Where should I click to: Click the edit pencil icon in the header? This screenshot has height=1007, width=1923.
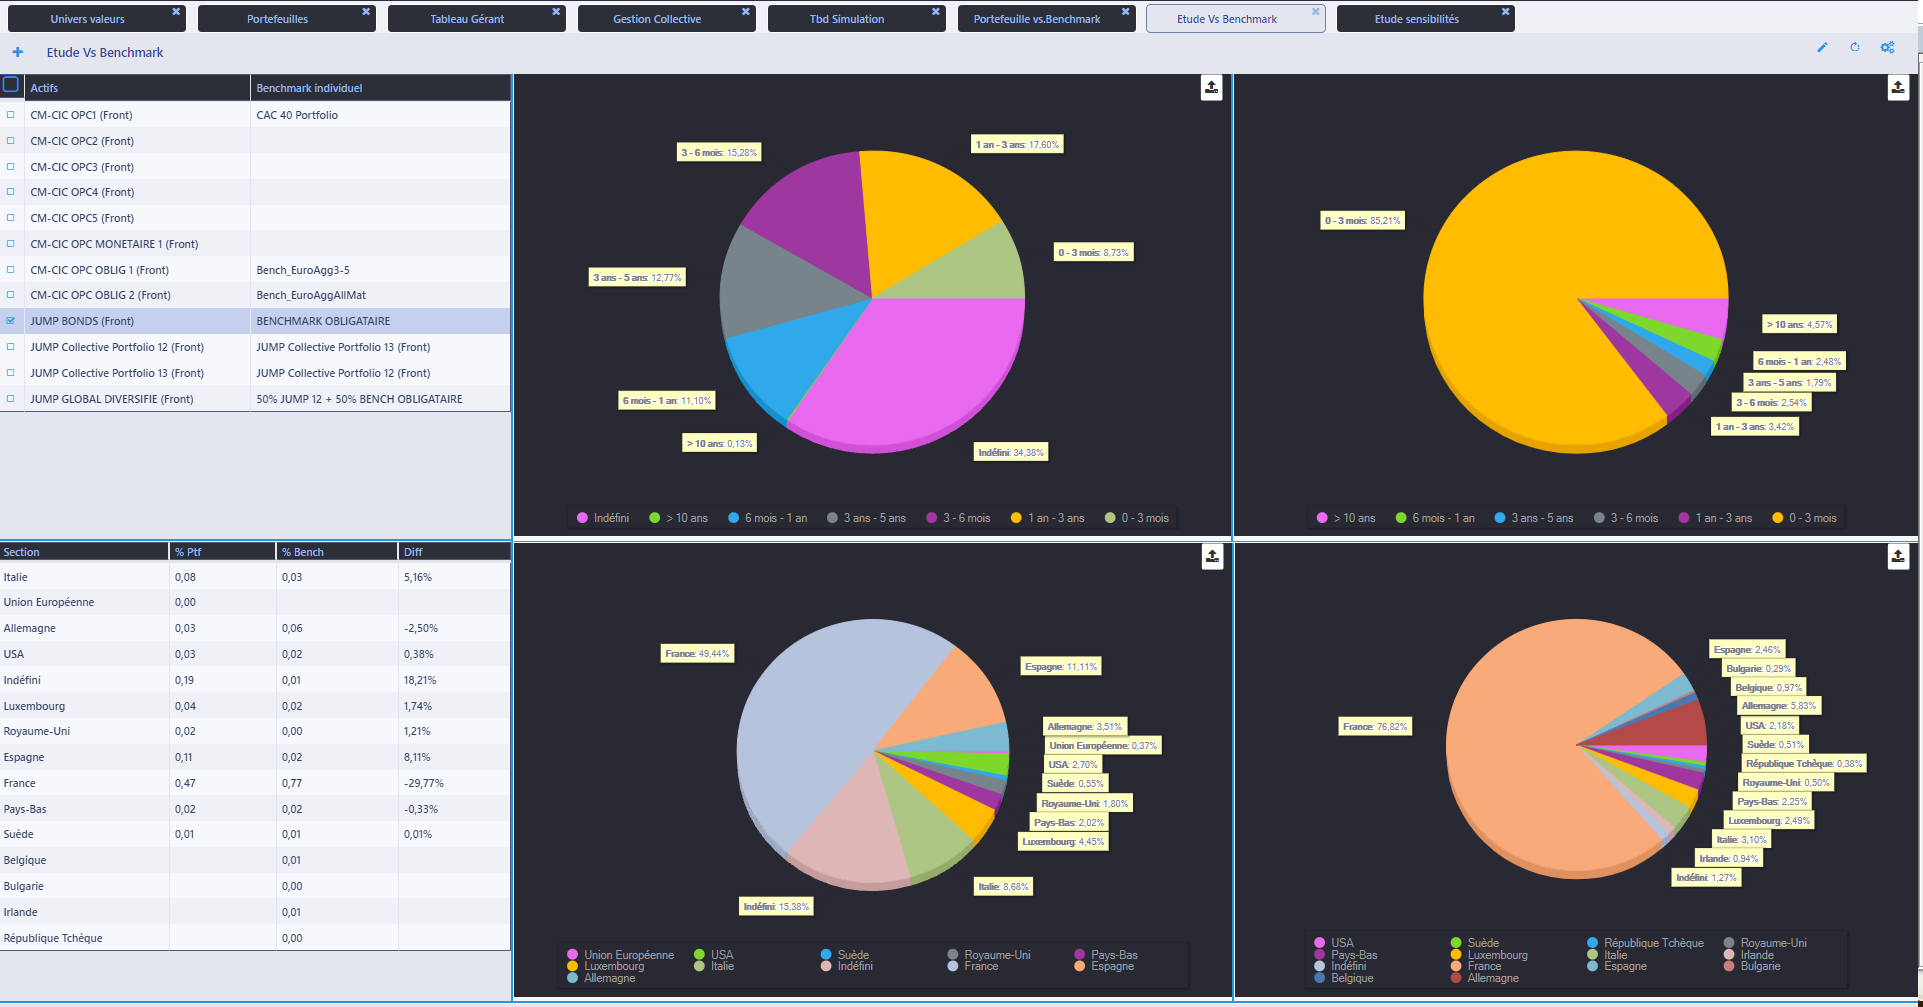(x=1822, y=47)
